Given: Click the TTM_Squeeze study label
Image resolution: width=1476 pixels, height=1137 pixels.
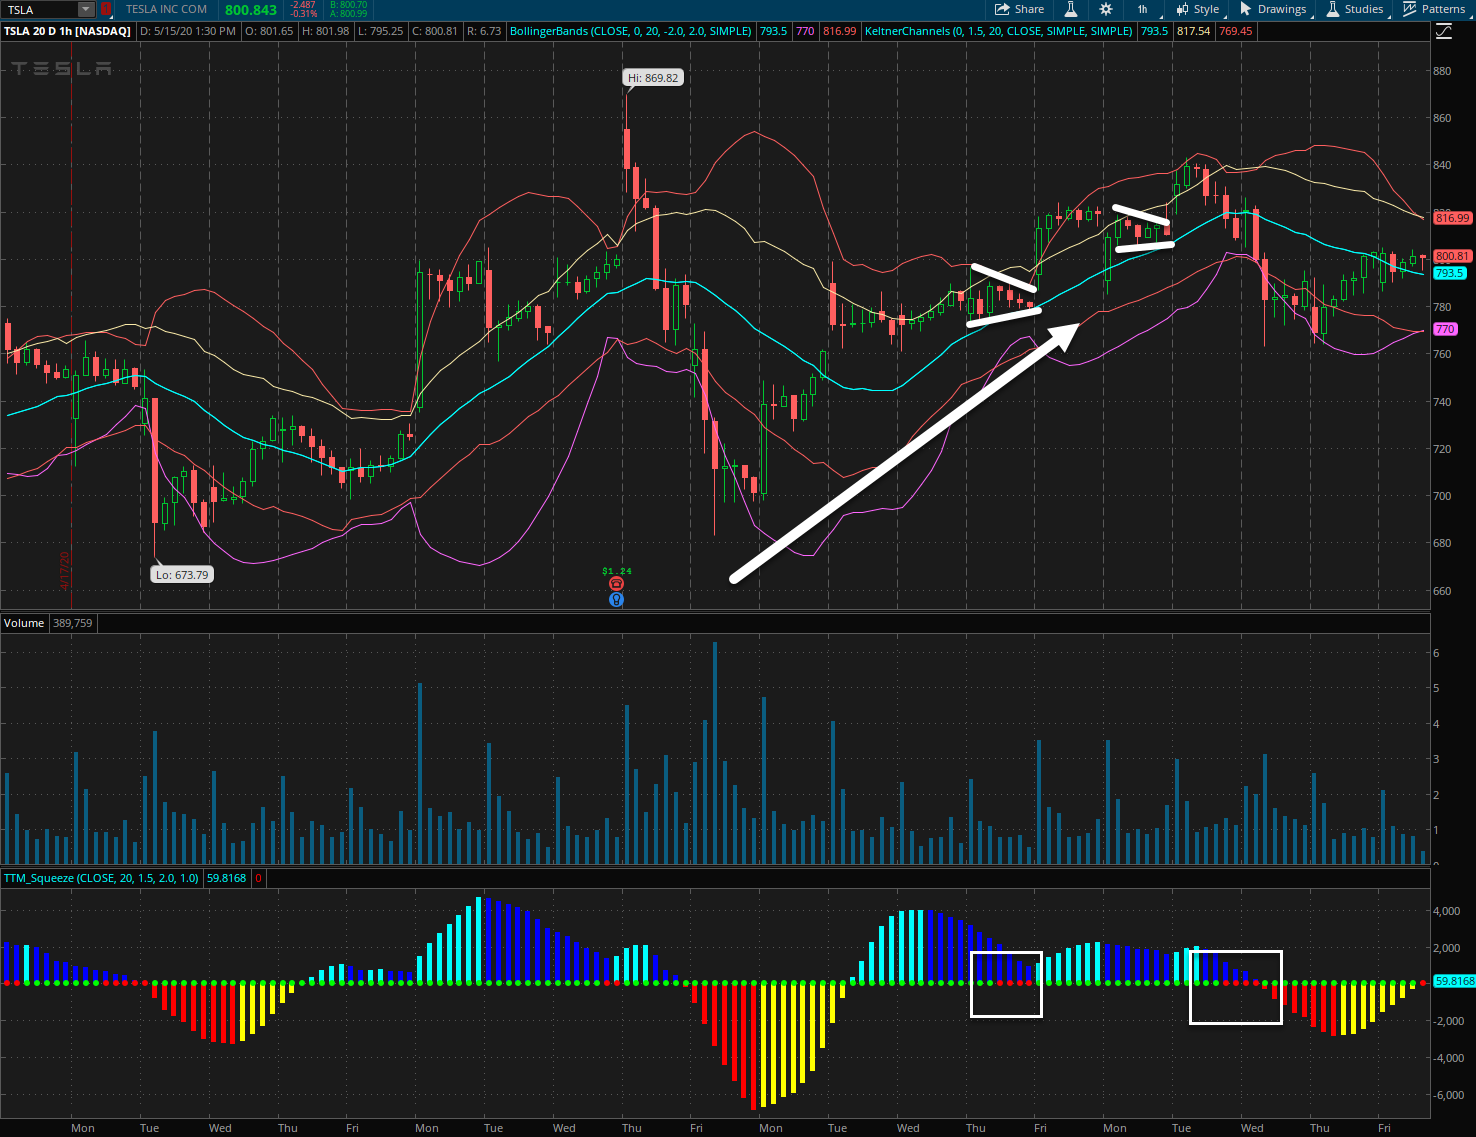Looking at the screenshot, I should coord(101,878).
